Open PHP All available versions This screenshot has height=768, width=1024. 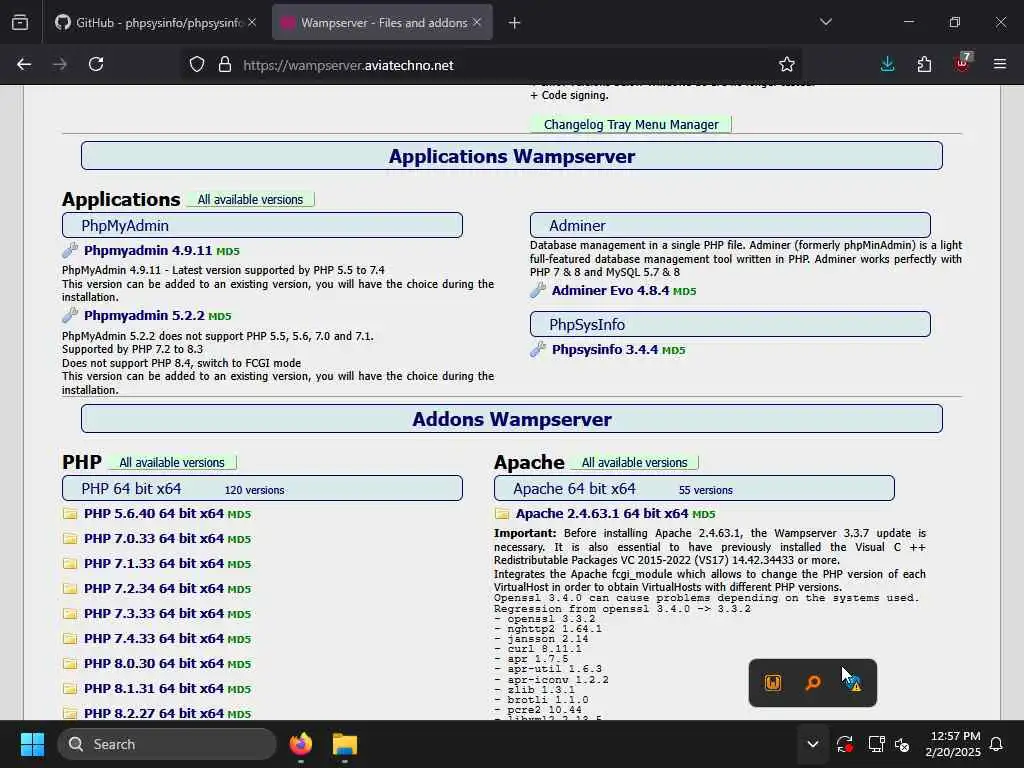coord(172,462)
